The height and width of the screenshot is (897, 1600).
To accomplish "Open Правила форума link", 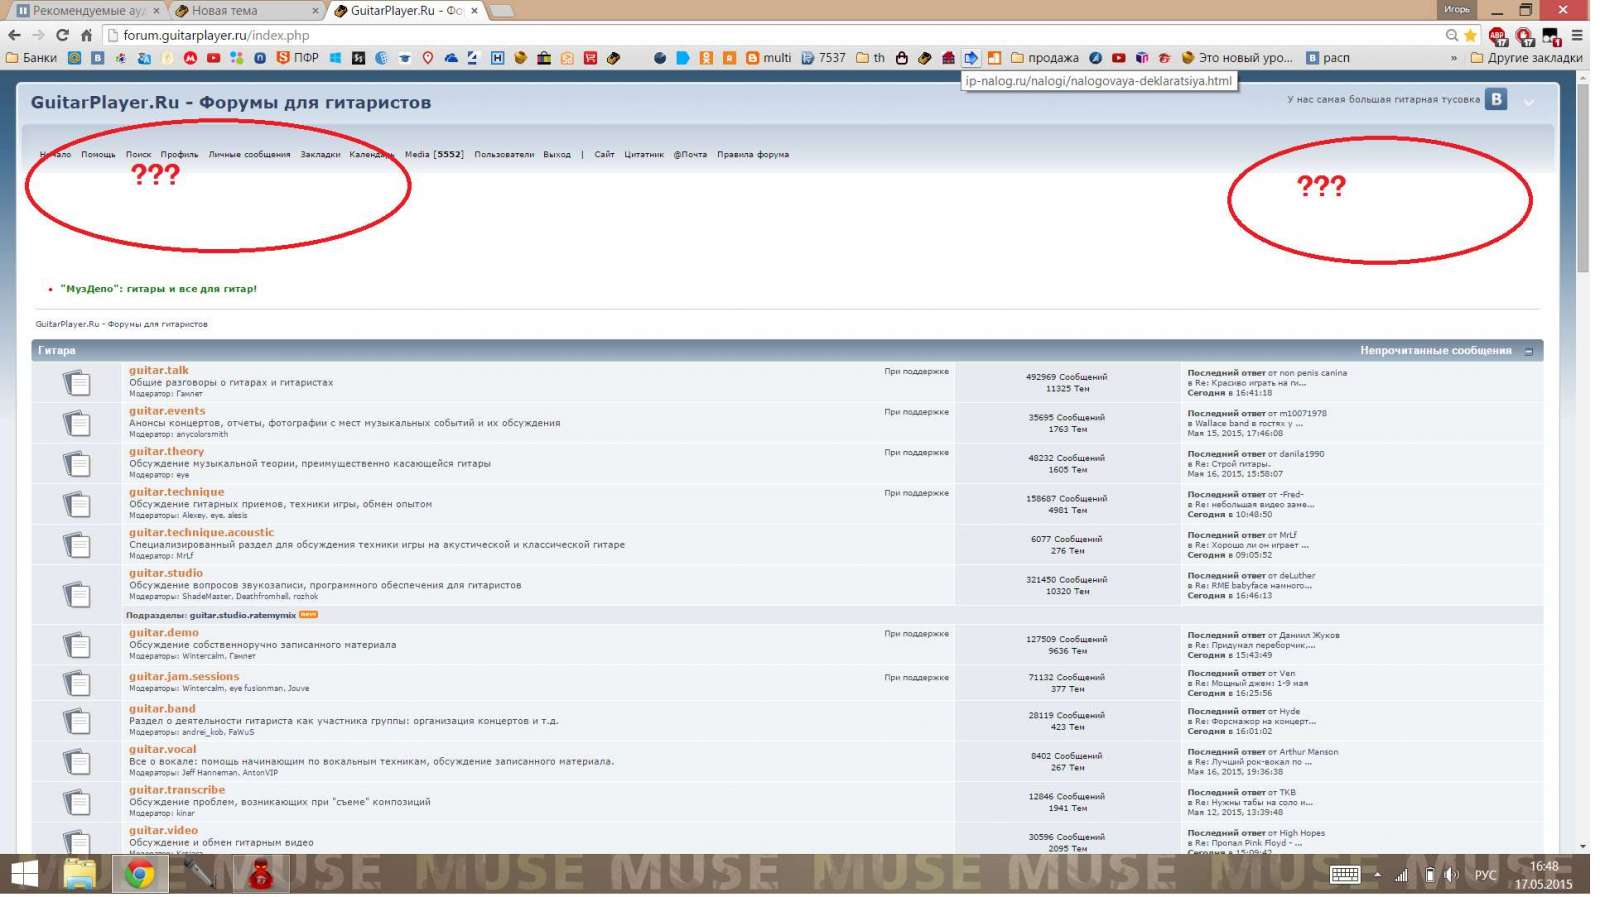I will point(753,155).
